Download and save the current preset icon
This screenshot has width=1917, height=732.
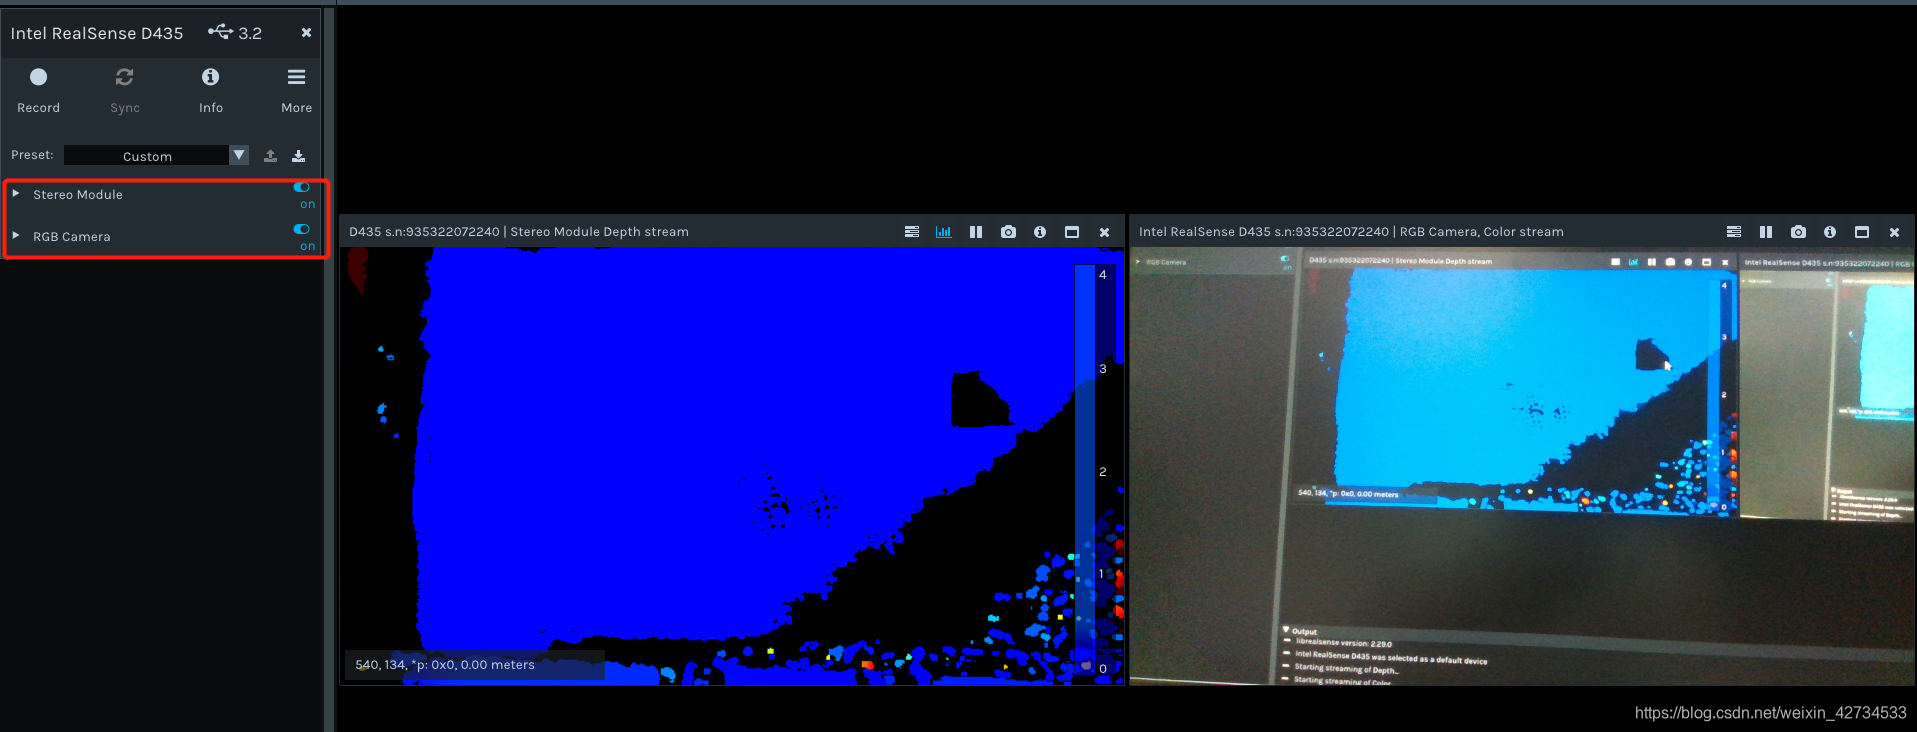[298, 156]
